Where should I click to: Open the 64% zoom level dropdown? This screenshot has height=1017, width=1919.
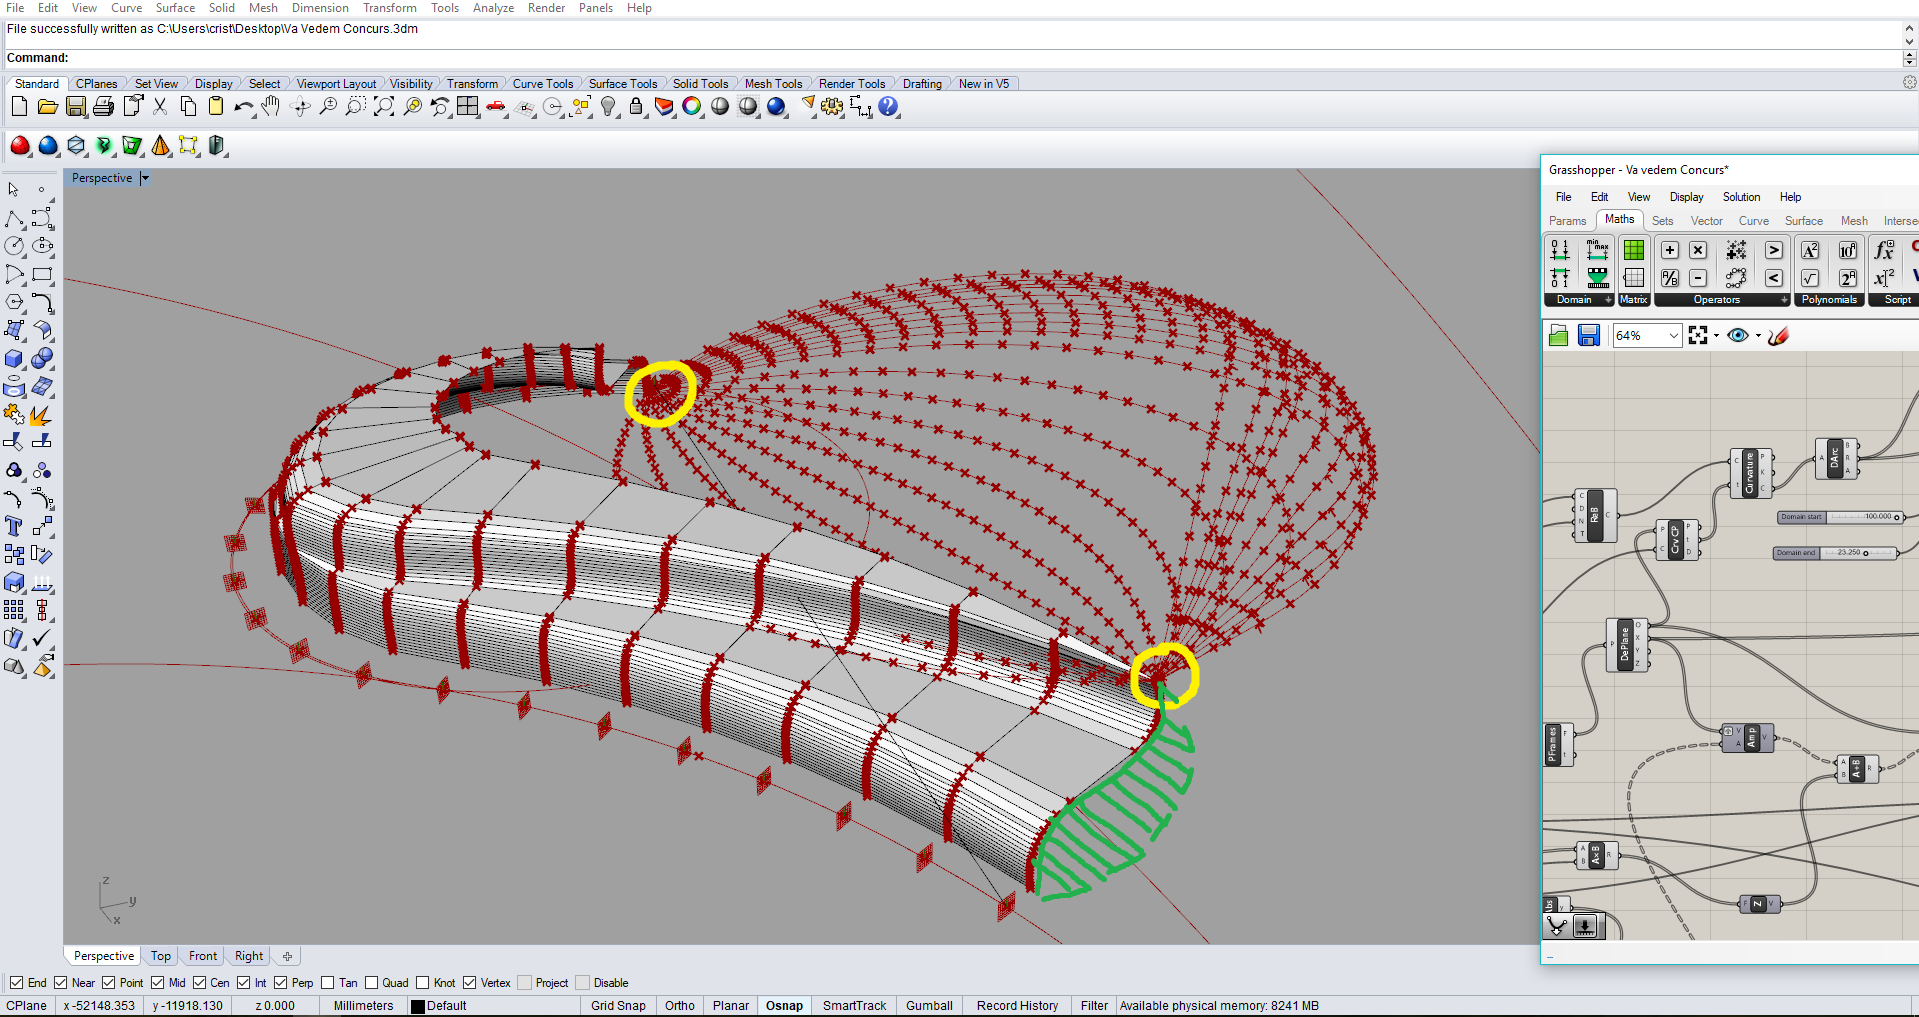pyautogui.click(x=1673, y=336)
